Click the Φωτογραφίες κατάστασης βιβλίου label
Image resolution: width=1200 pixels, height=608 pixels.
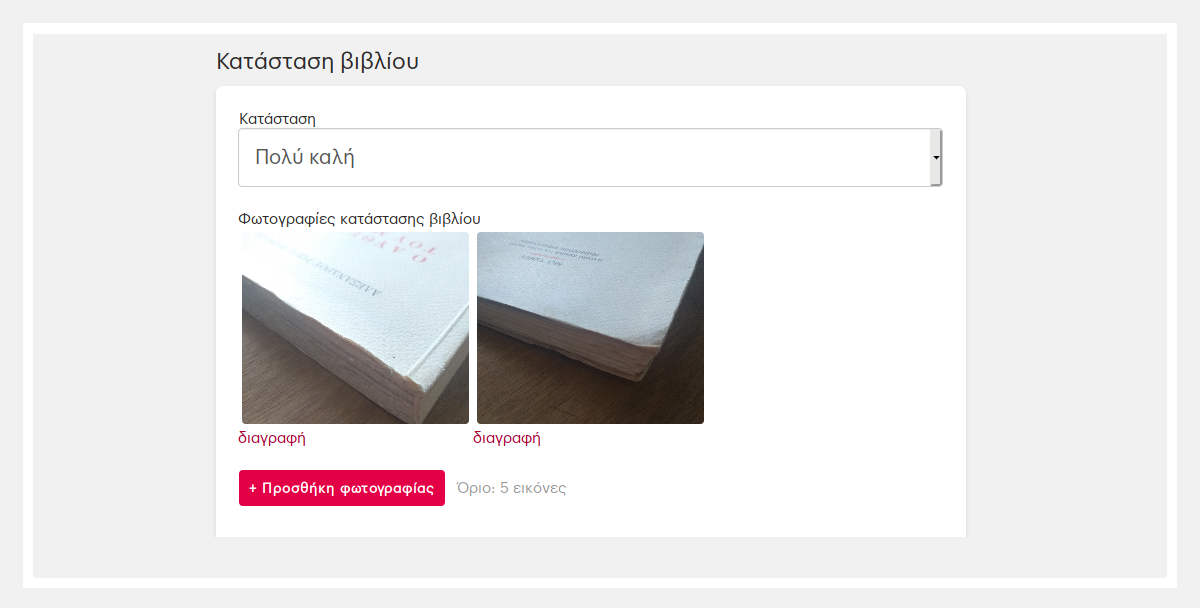[360, 218]
